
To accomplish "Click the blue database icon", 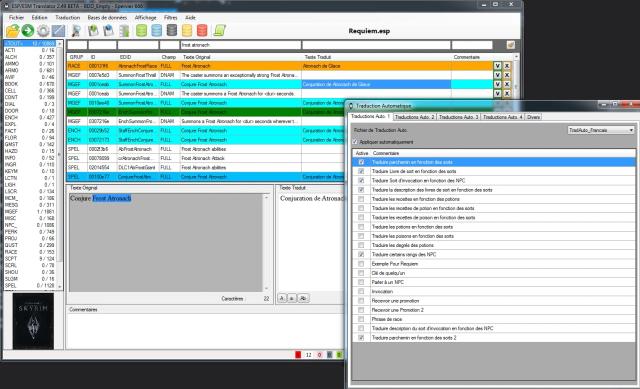I will coord(156,31).
